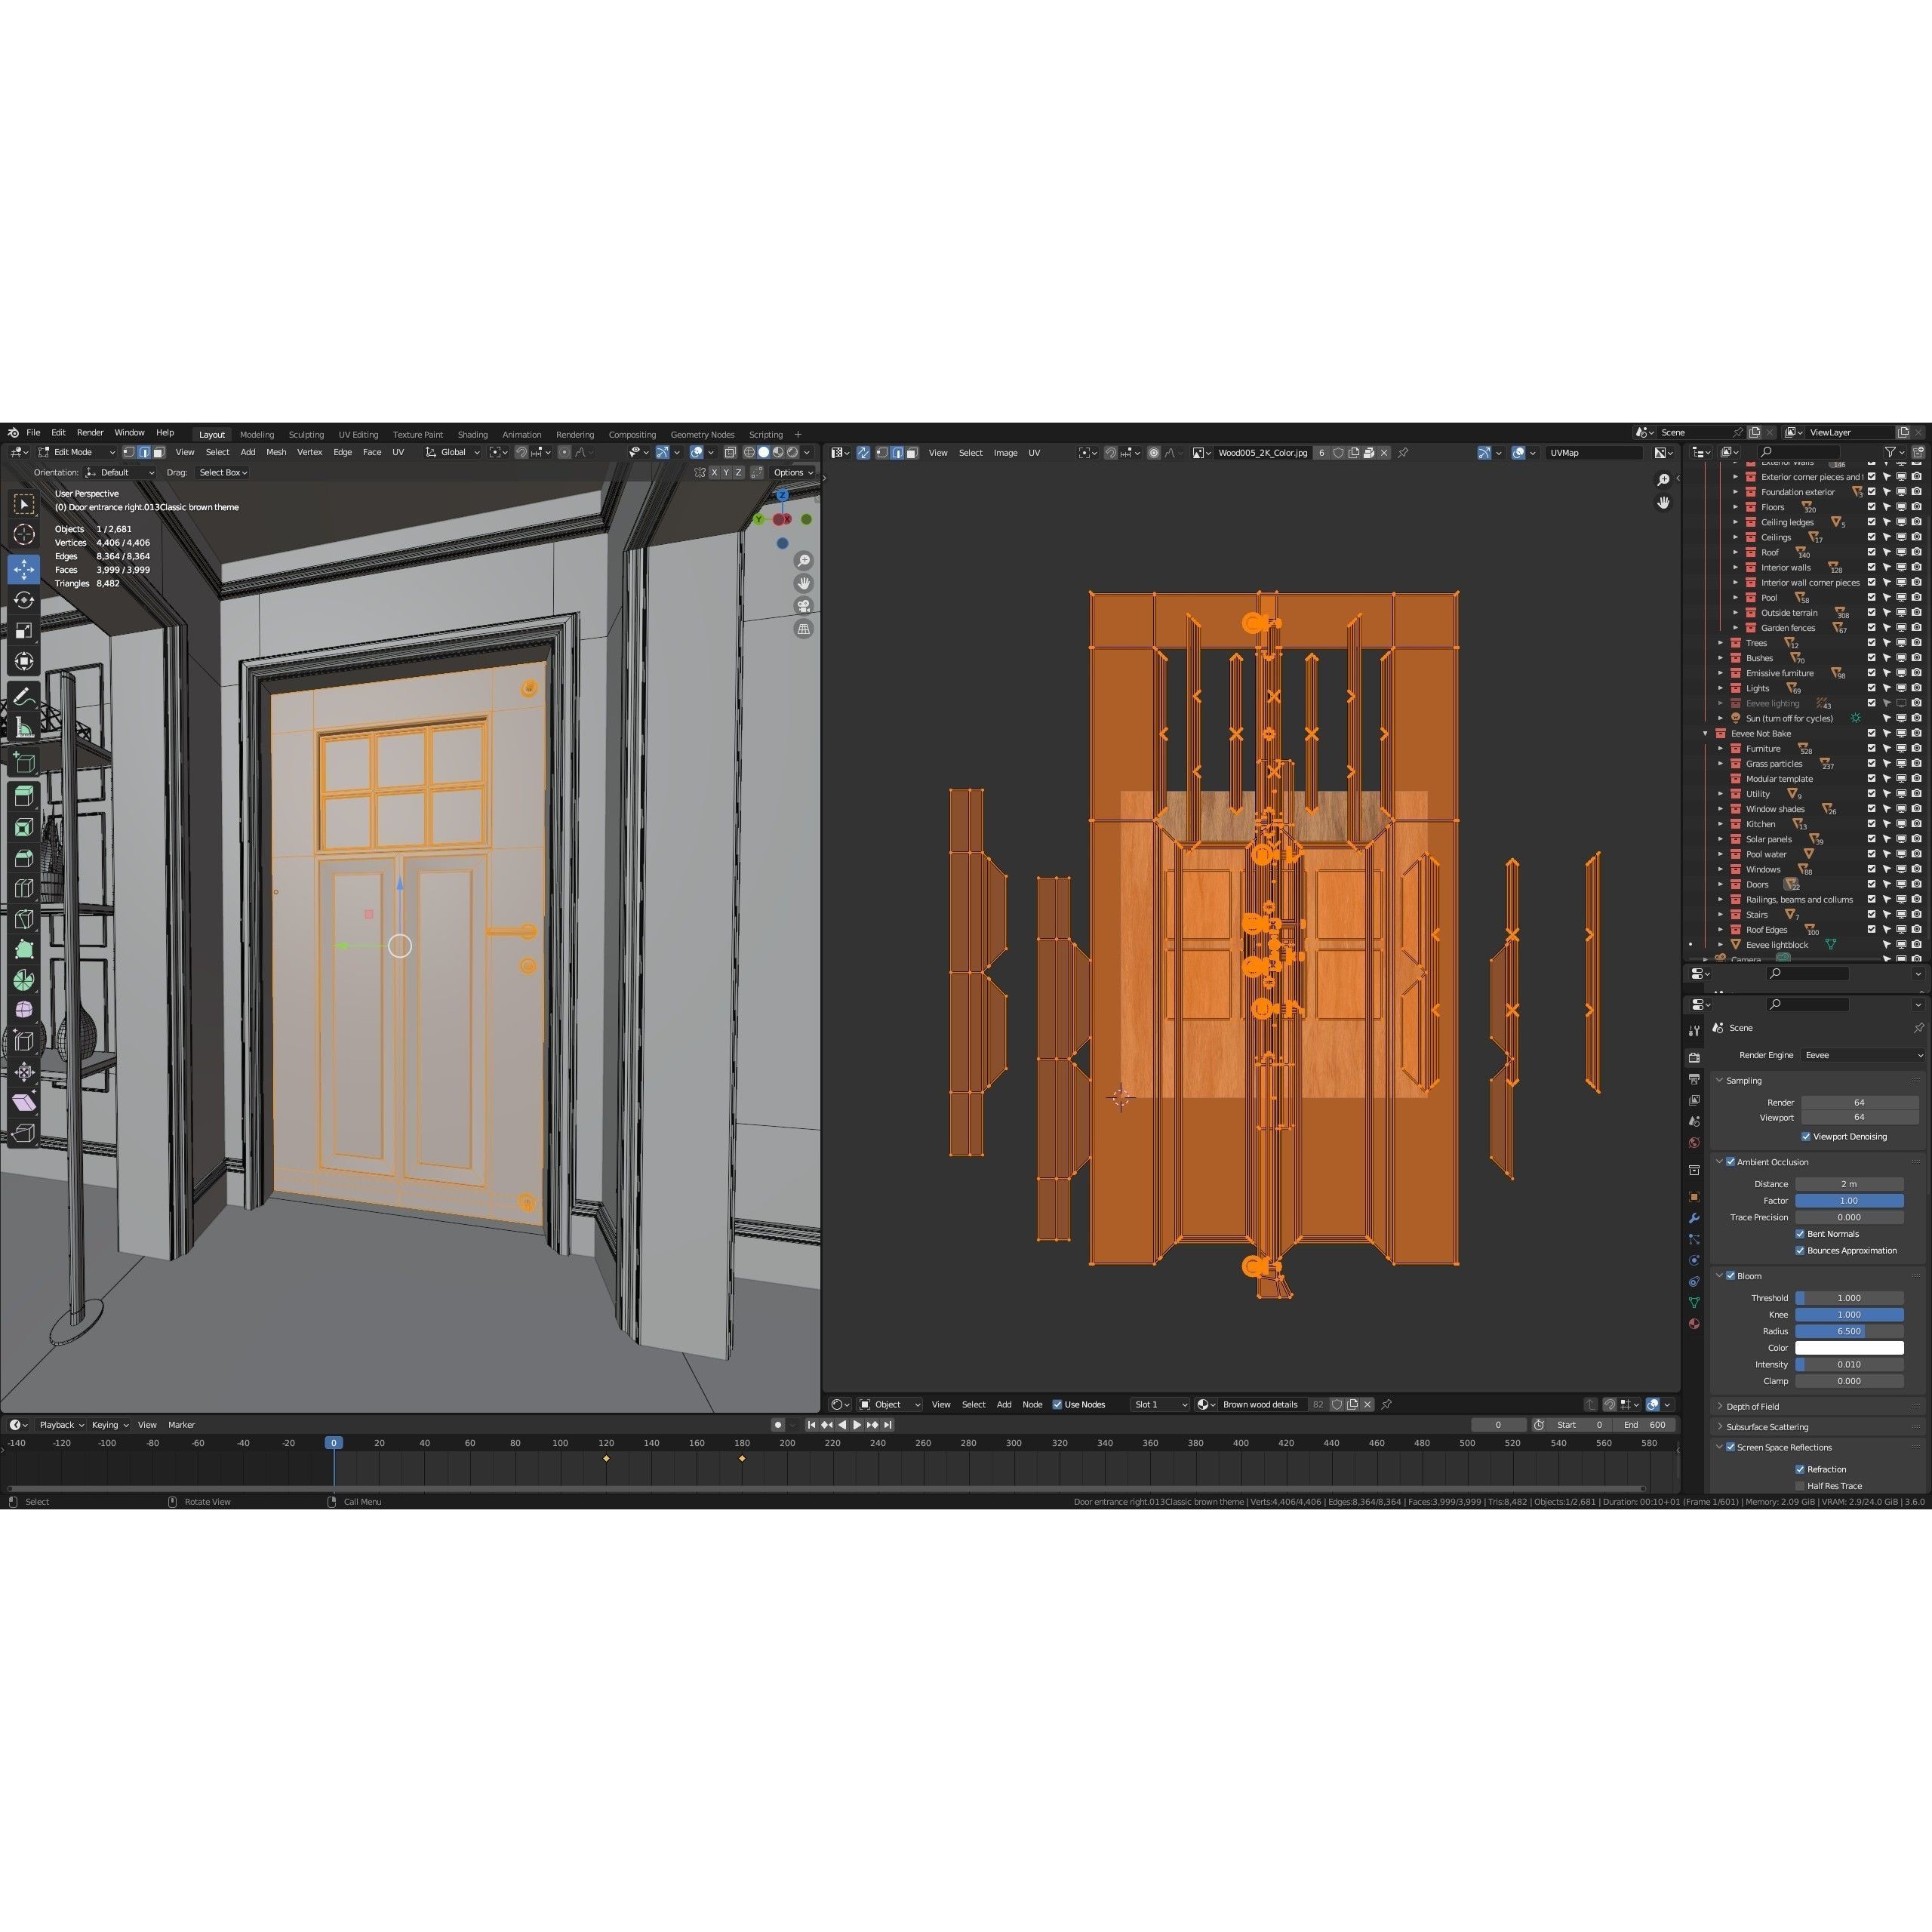This screenshot has height=1932, width=1932.
Task: Switch to the UV Editing workspace tab
Action: pyautogui.click(x=358, y=434)
